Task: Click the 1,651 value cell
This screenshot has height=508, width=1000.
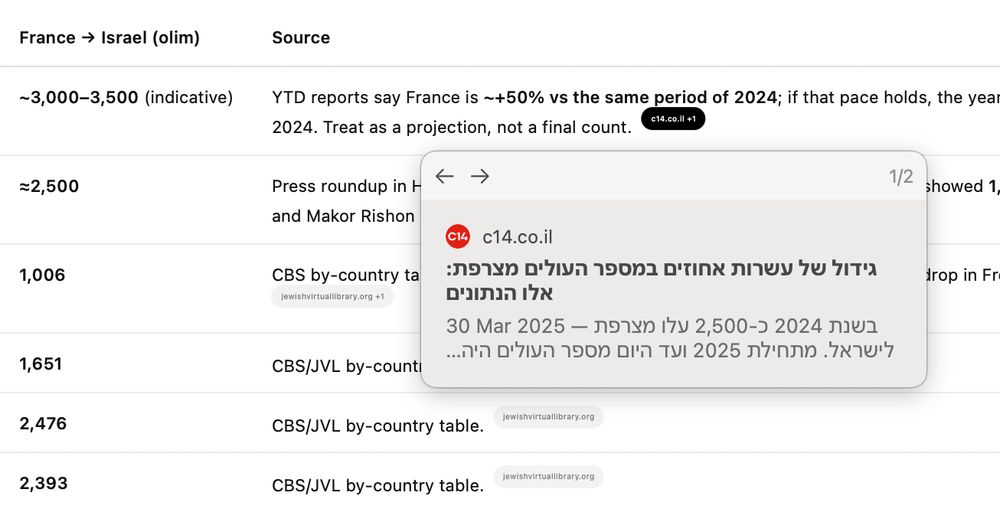Action: [x=41, y=364]
